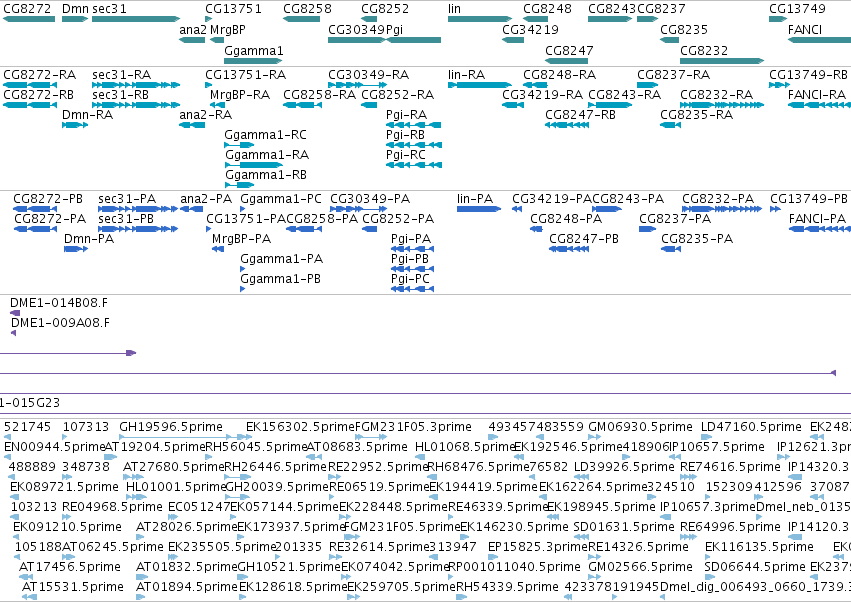Image resolution: width=851 pixels, height=602 pixels.
Task: Open protein 'CG8247-PB'
Action: 584,239
